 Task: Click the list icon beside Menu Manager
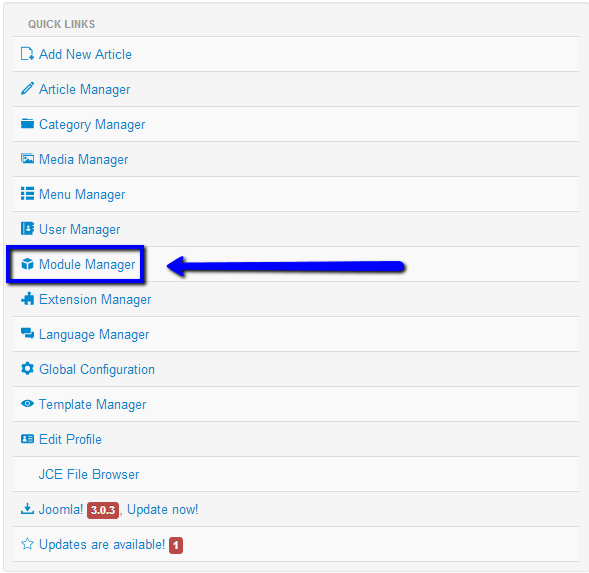27,194
